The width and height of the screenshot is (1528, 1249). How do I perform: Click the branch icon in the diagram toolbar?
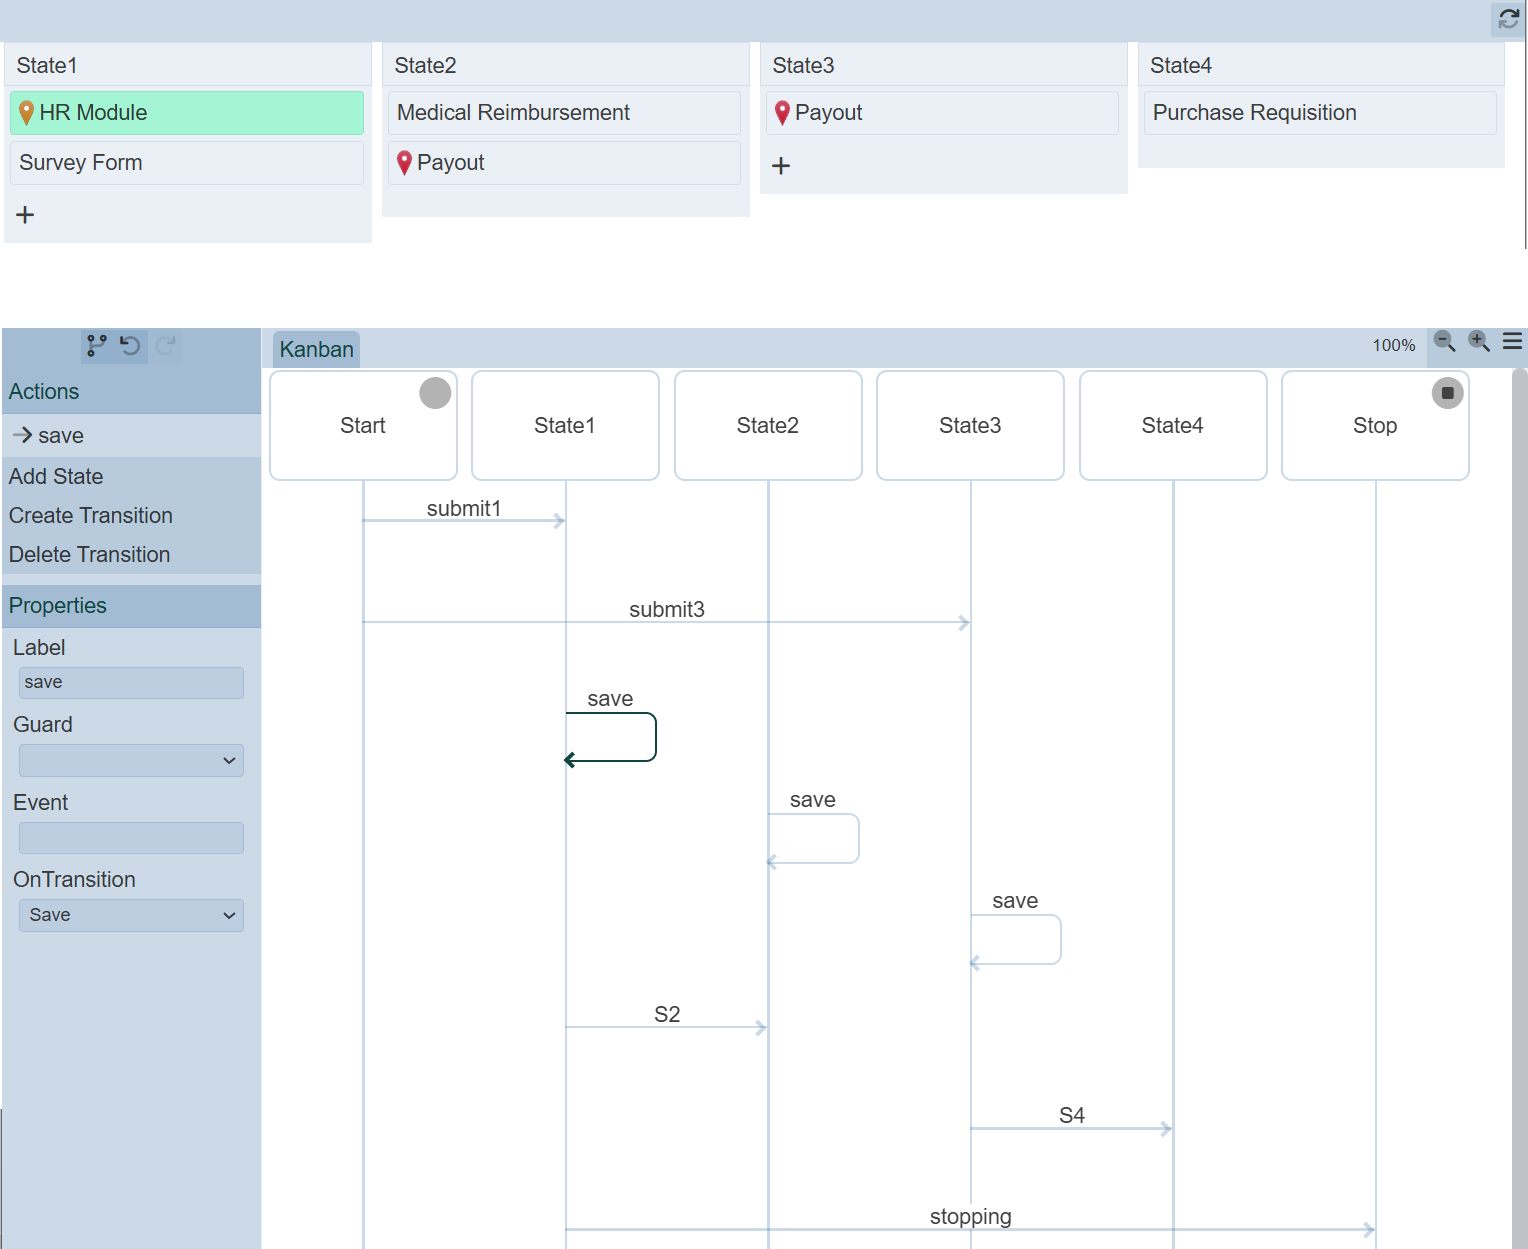97,346
